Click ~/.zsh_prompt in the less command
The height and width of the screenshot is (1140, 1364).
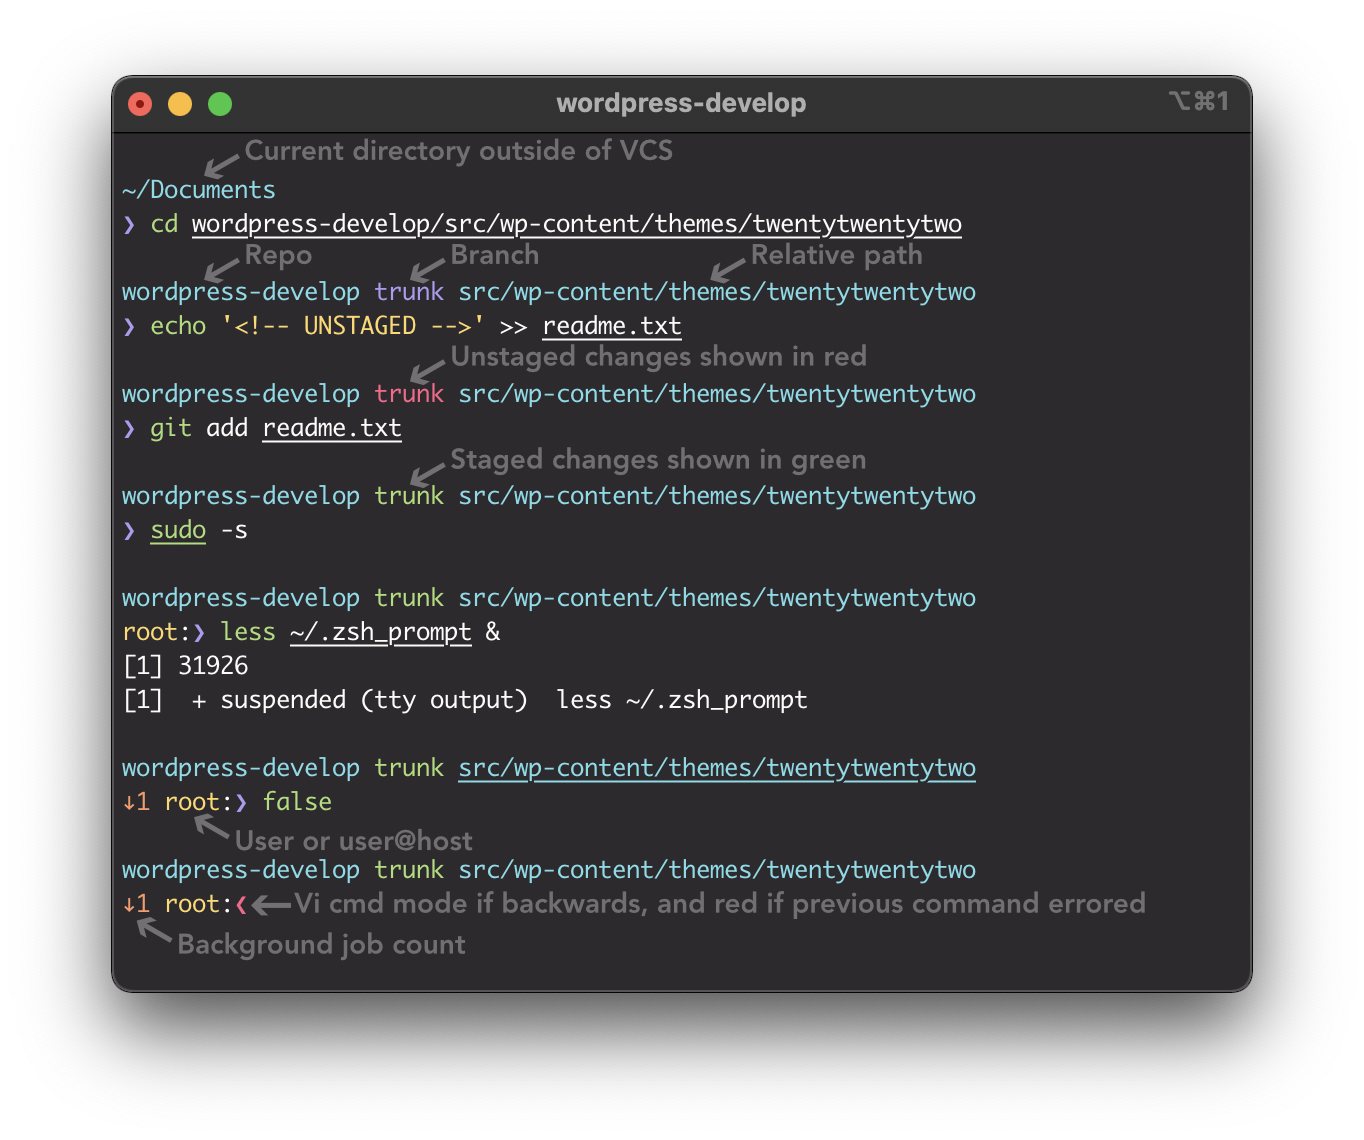click(381, 632)
